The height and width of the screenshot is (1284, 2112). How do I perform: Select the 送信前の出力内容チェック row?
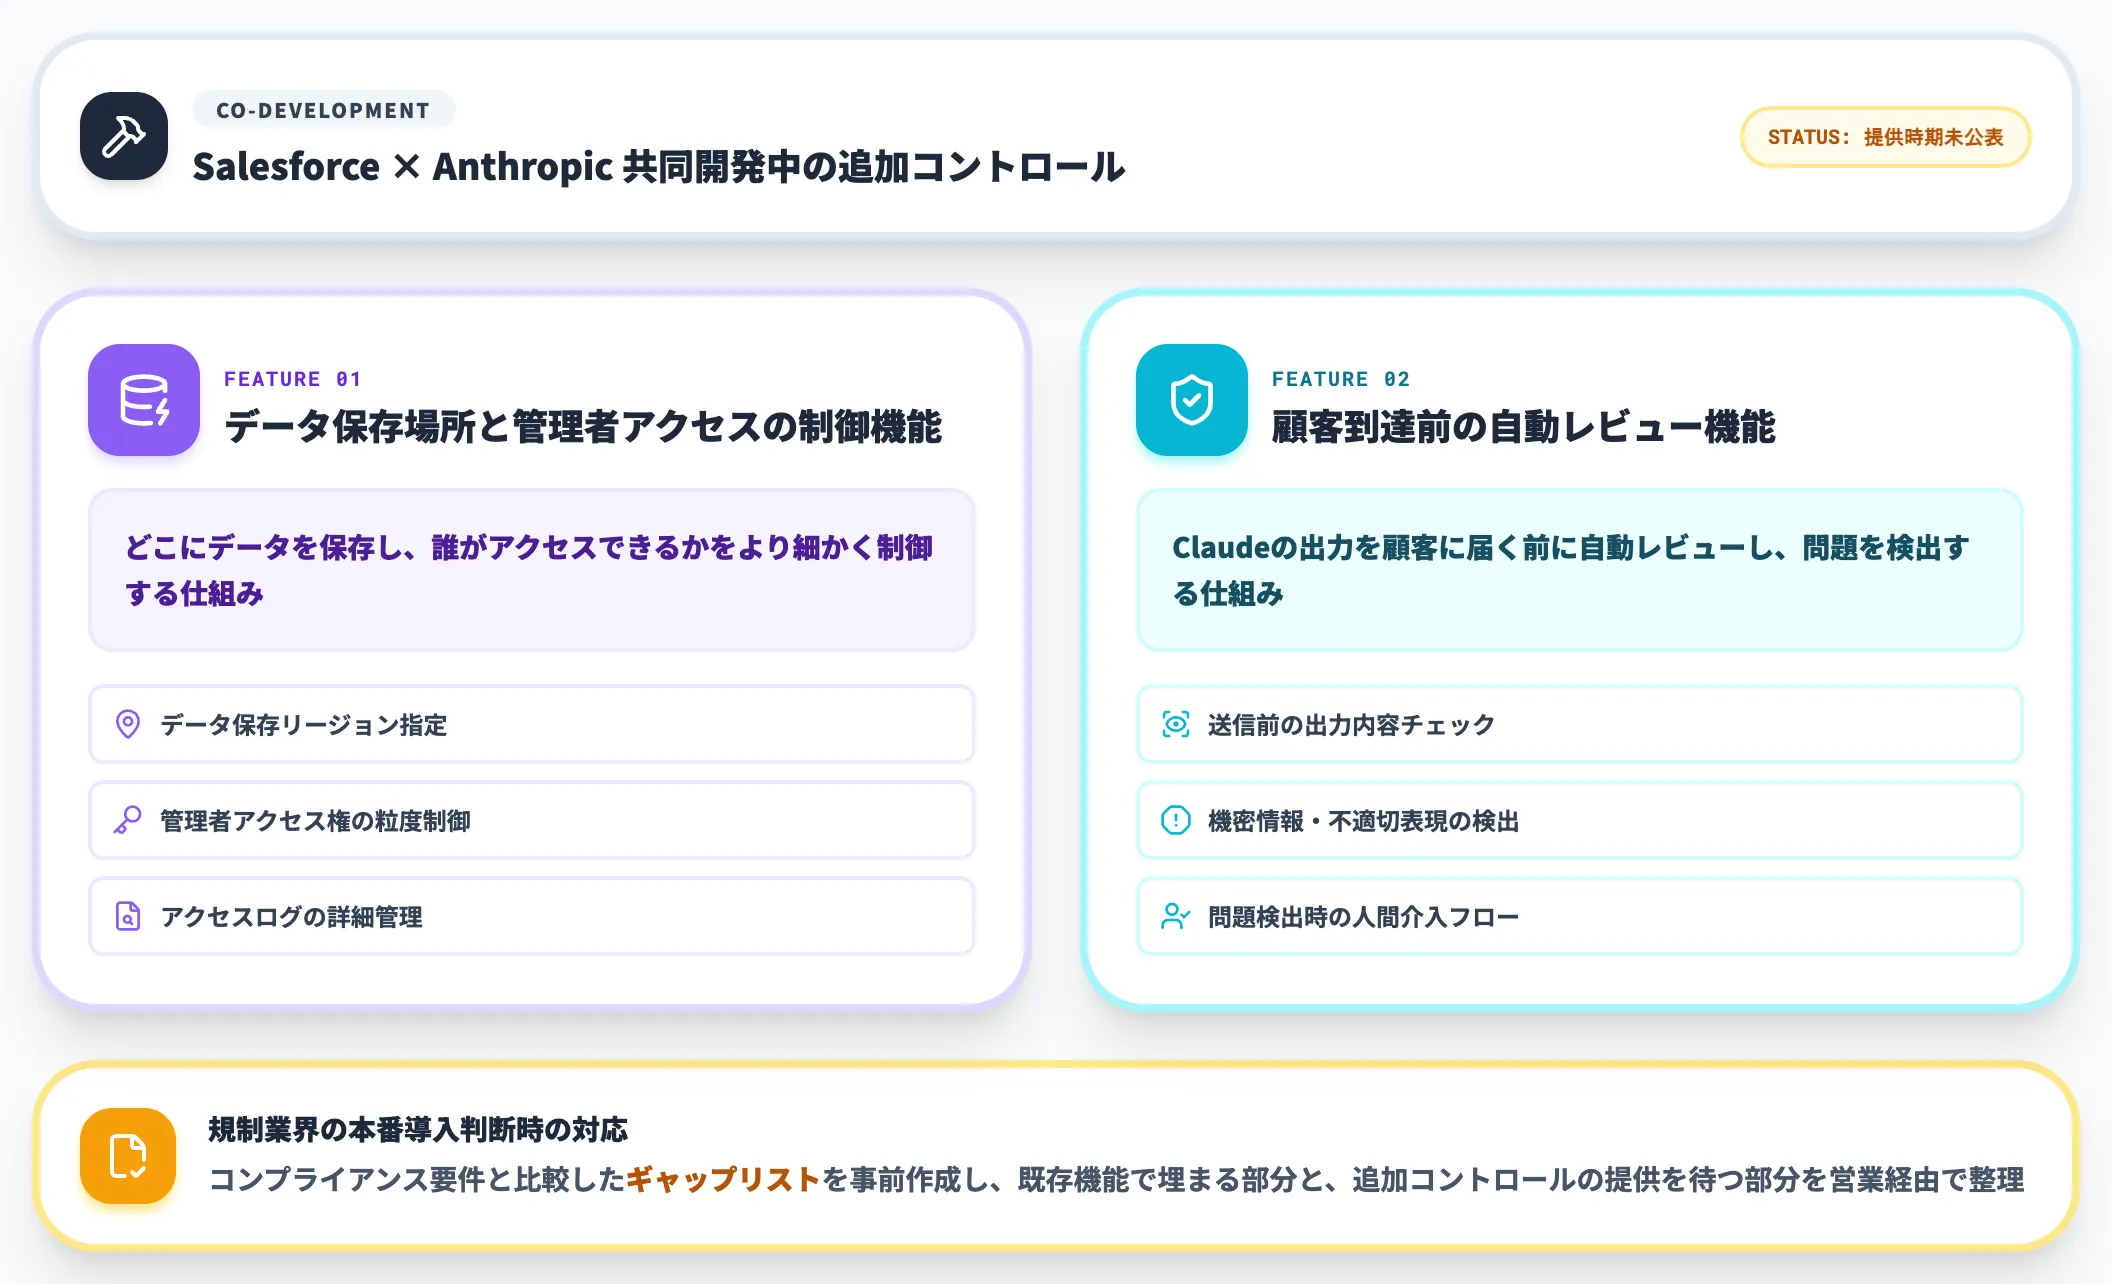click(x=1580, y=724)
